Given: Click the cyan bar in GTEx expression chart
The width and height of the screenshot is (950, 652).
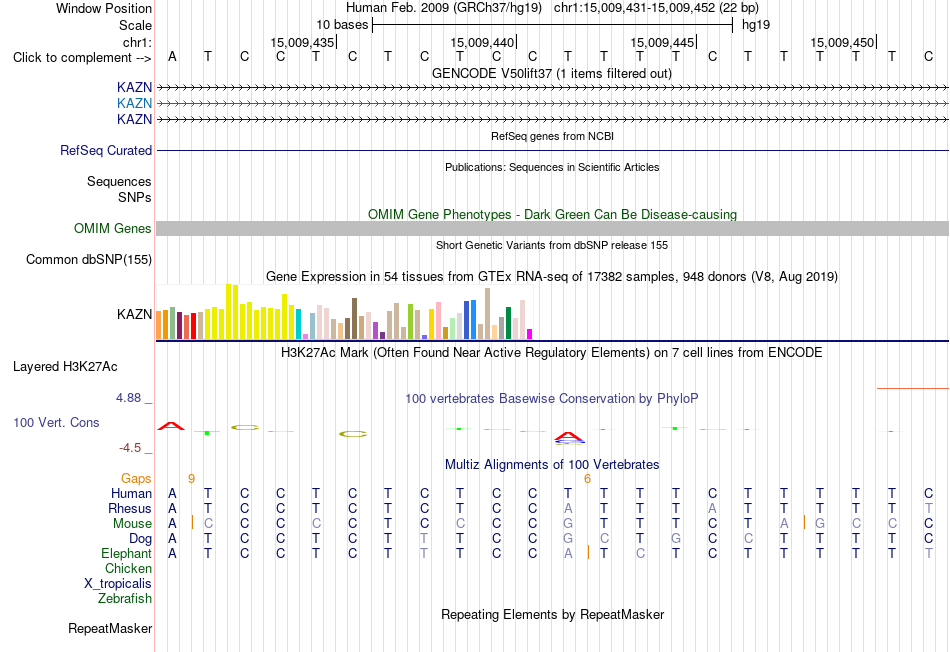Looking at the screenshot, I should (x=299, y=324).
